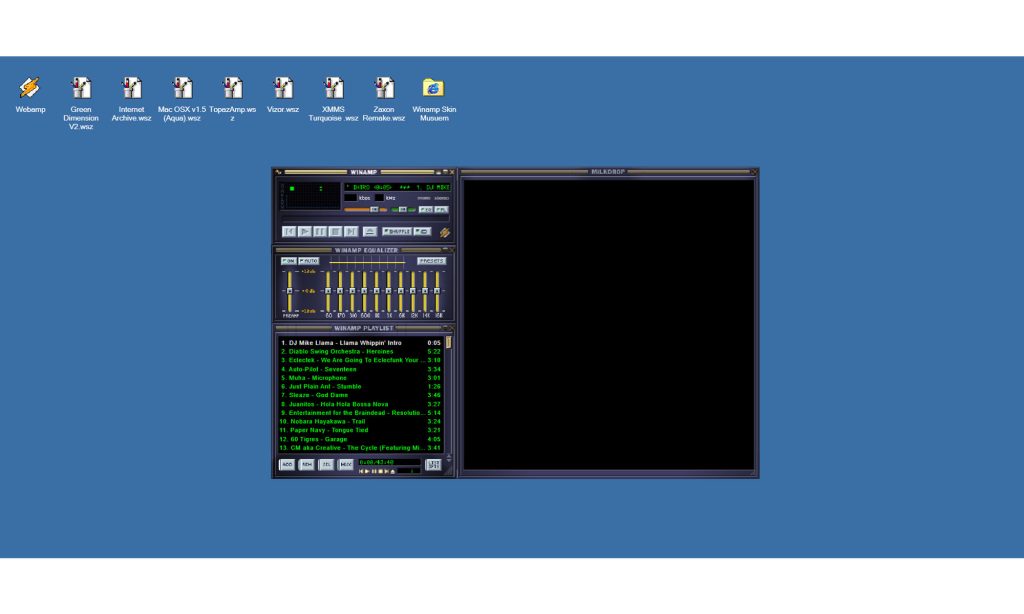Image resolution: width=1024 pixels, height=614 pixels.
Task: Select track 13 CM aka Creative - The Cycle
Action: (360, 447)
